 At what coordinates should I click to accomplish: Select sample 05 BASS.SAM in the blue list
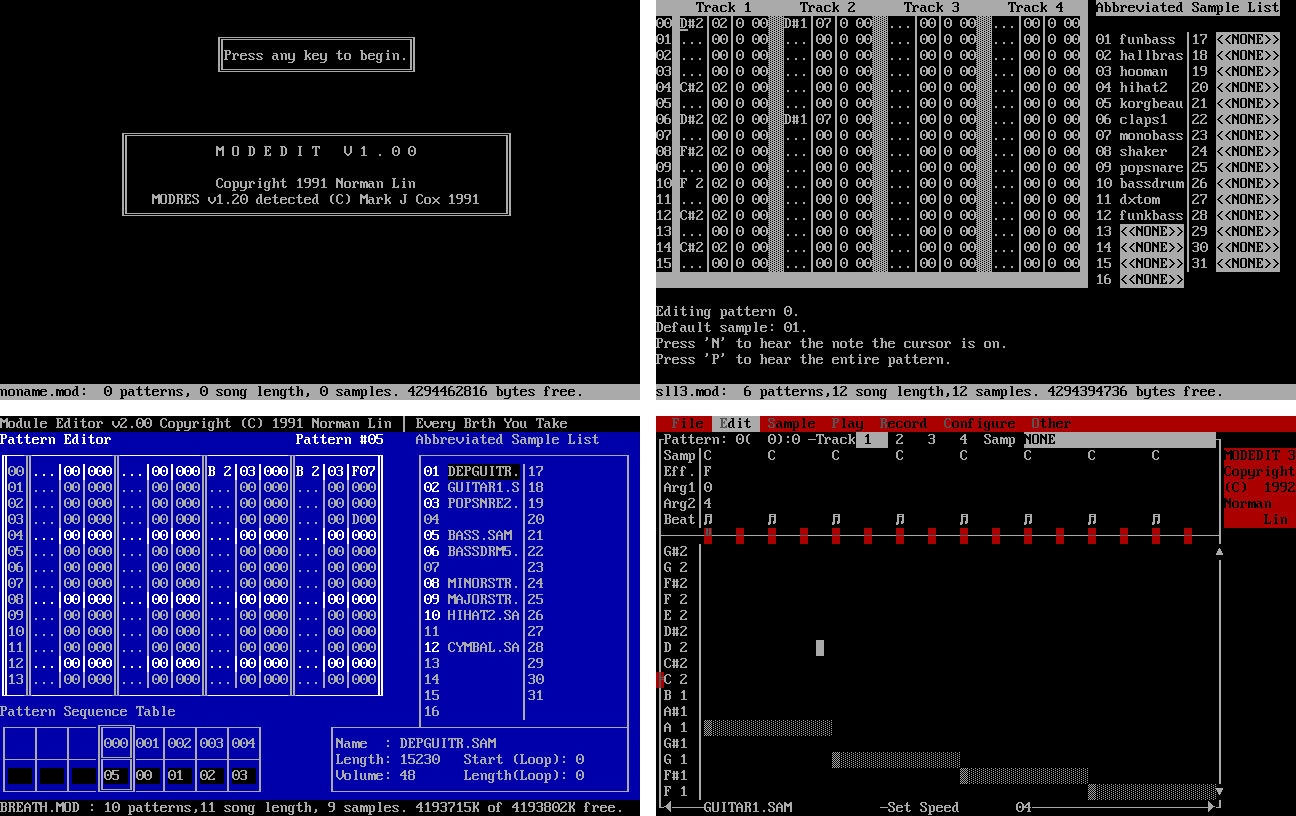tap(468, 535)
